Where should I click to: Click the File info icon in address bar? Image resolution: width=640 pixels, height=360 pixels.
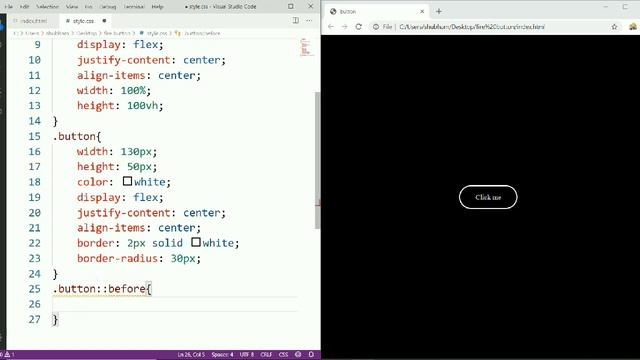376,27
